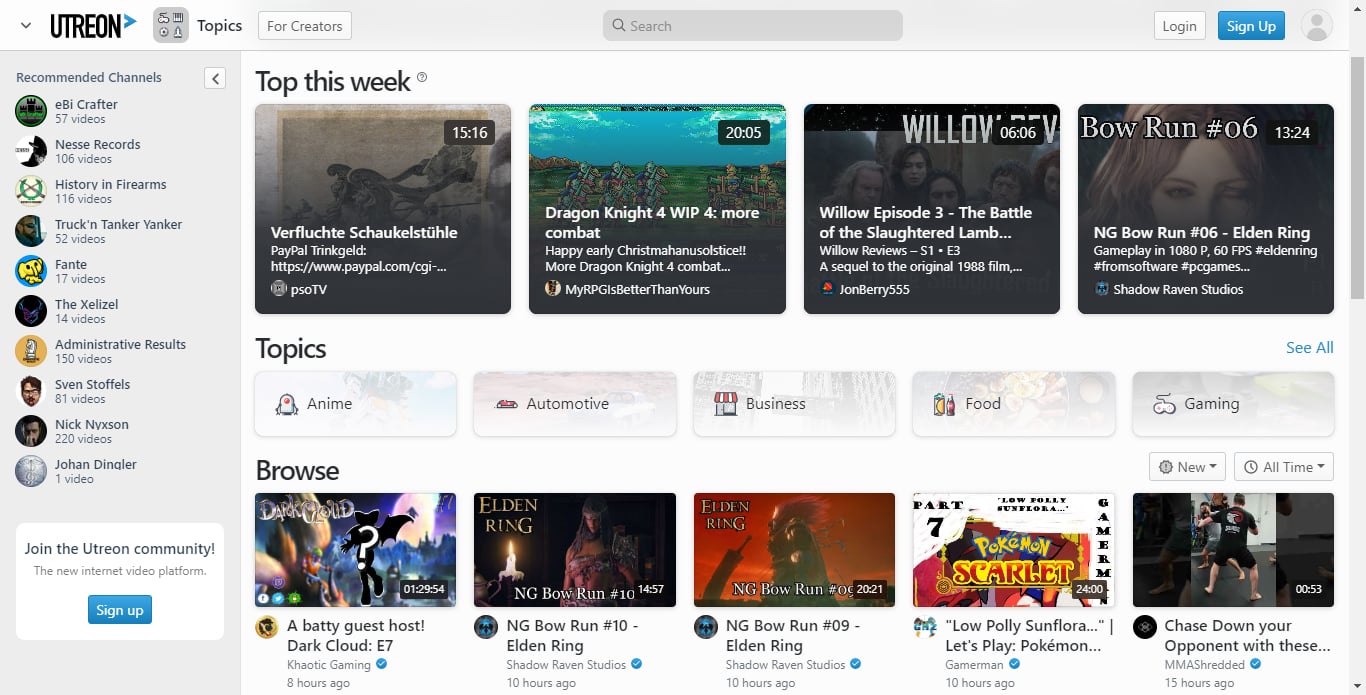
Task: Click the Login button
Action: [x=1180, y=26]
